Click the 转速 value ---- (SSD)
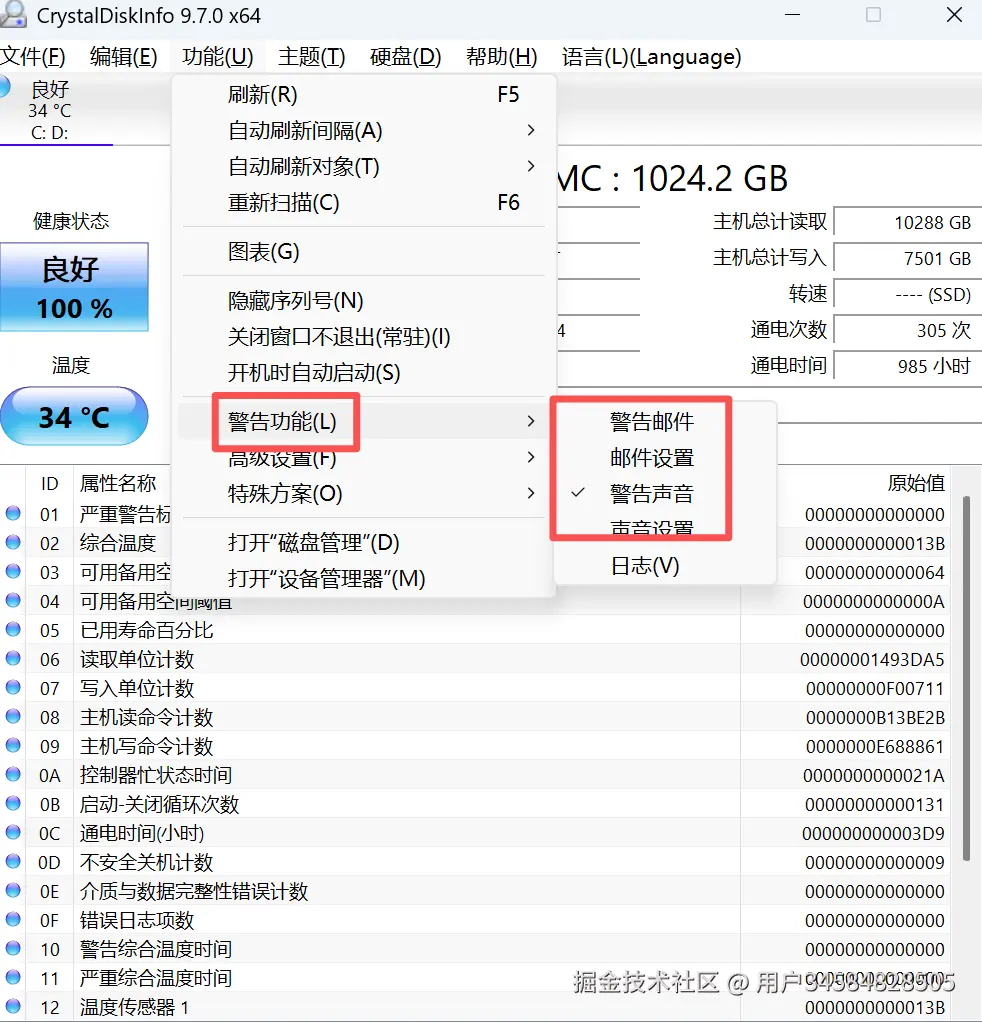Viewport: 982px width, 1022px height. [x=906, y=295]
